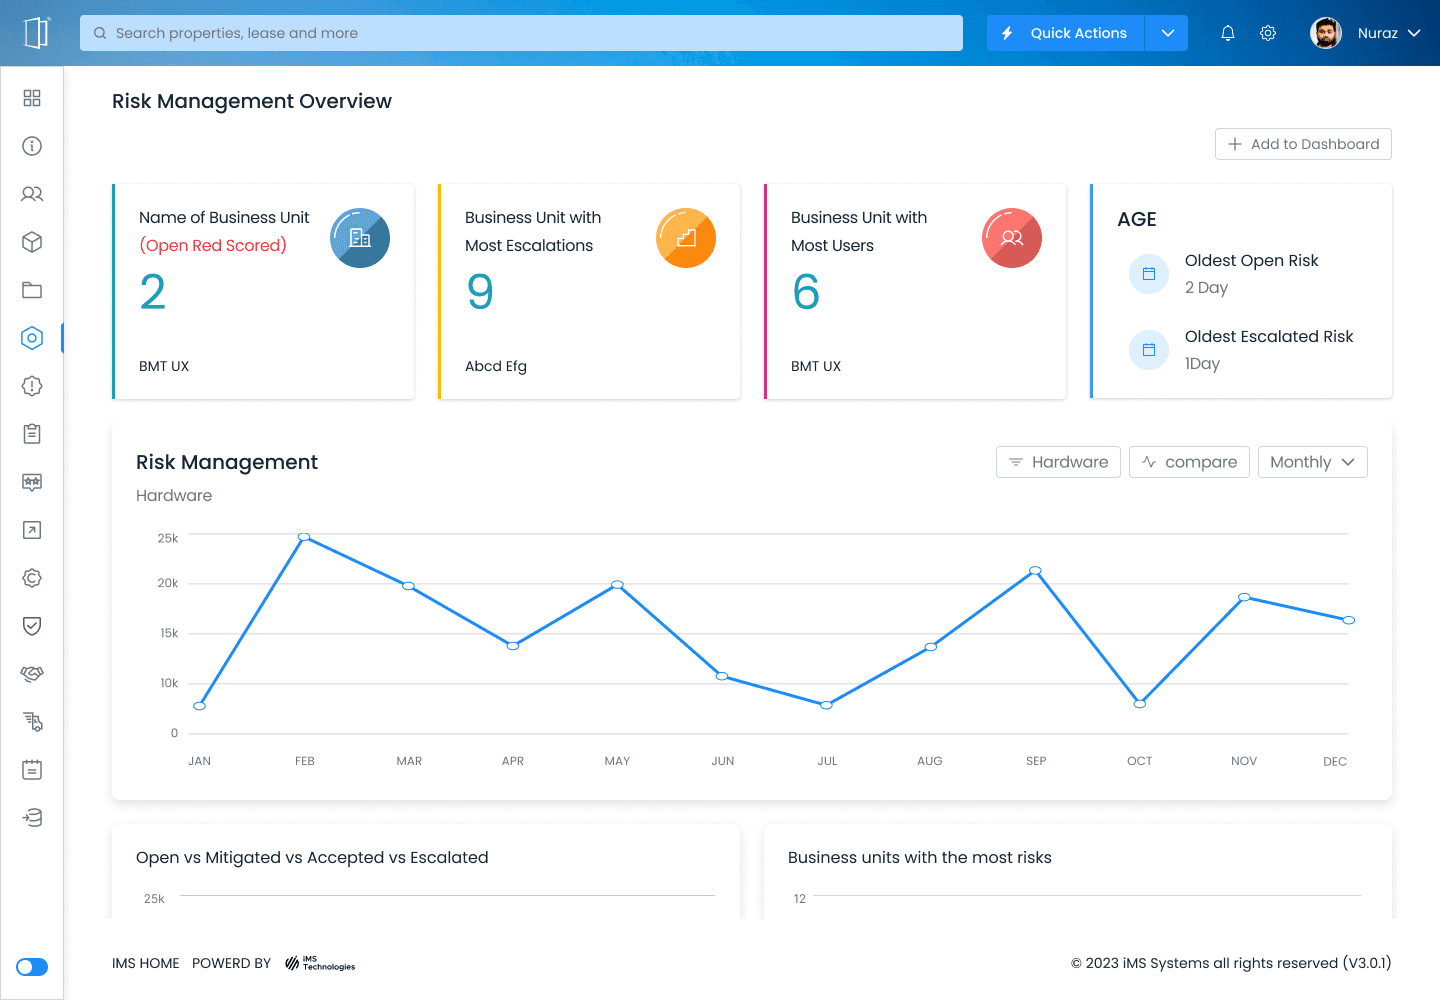Select the 3D cube sidebar icon
Image resolution: width=1440 pixels, height=1000 pixels.
point(32,242)
